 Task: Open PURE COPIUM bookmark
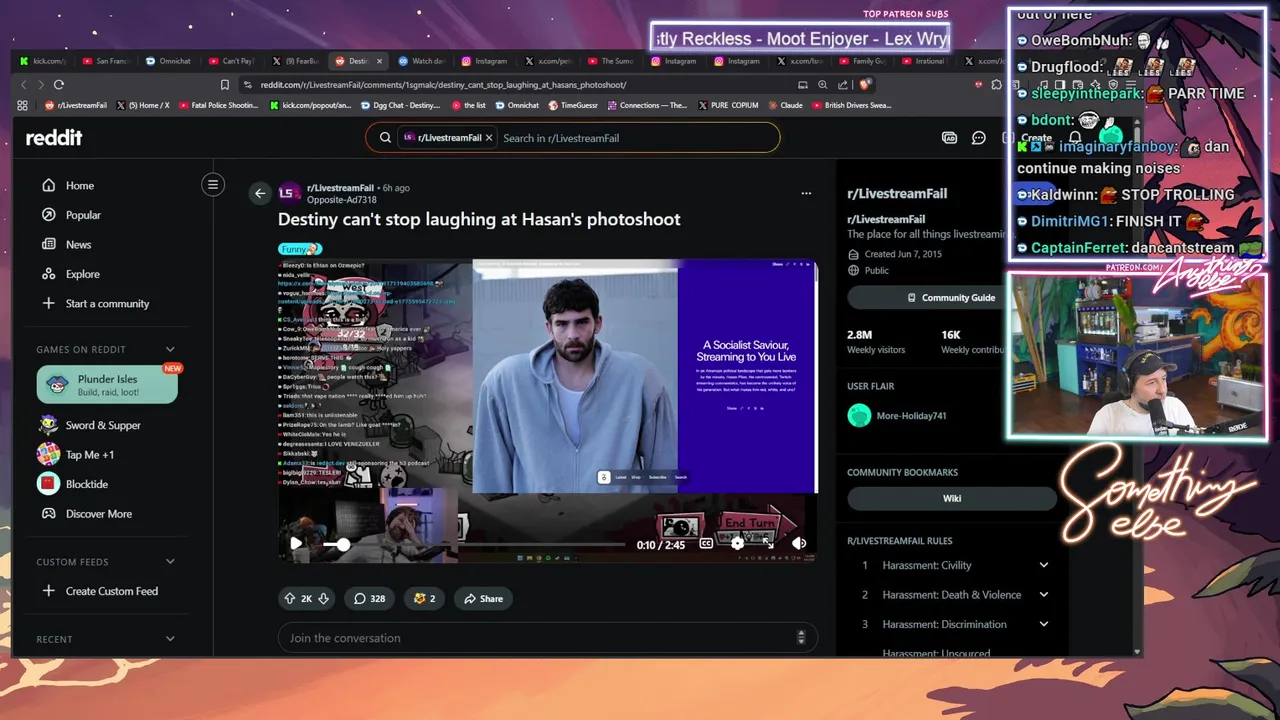click(x=728, y=105)
